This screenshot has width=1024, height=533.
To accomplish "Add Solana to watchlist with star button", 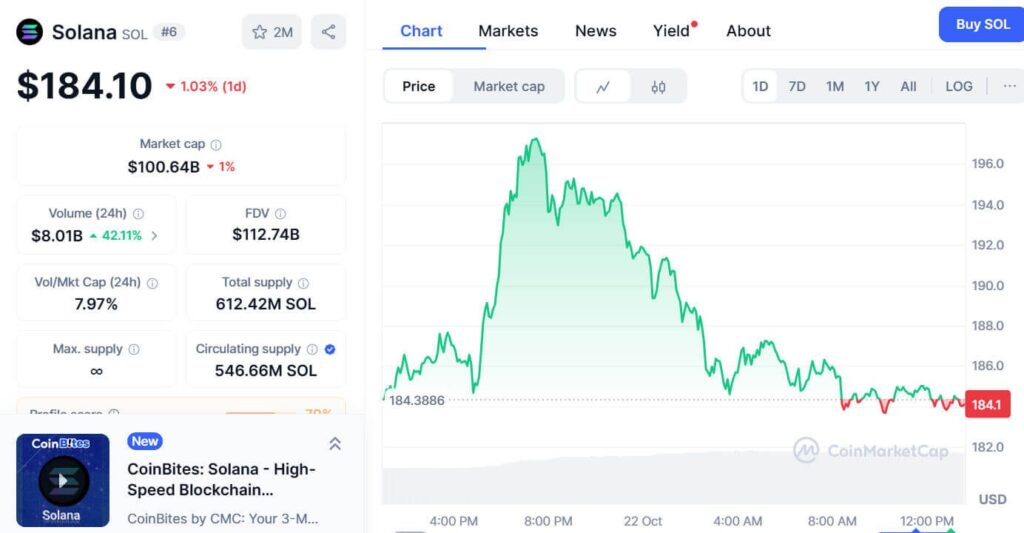I will coord(272,32).
